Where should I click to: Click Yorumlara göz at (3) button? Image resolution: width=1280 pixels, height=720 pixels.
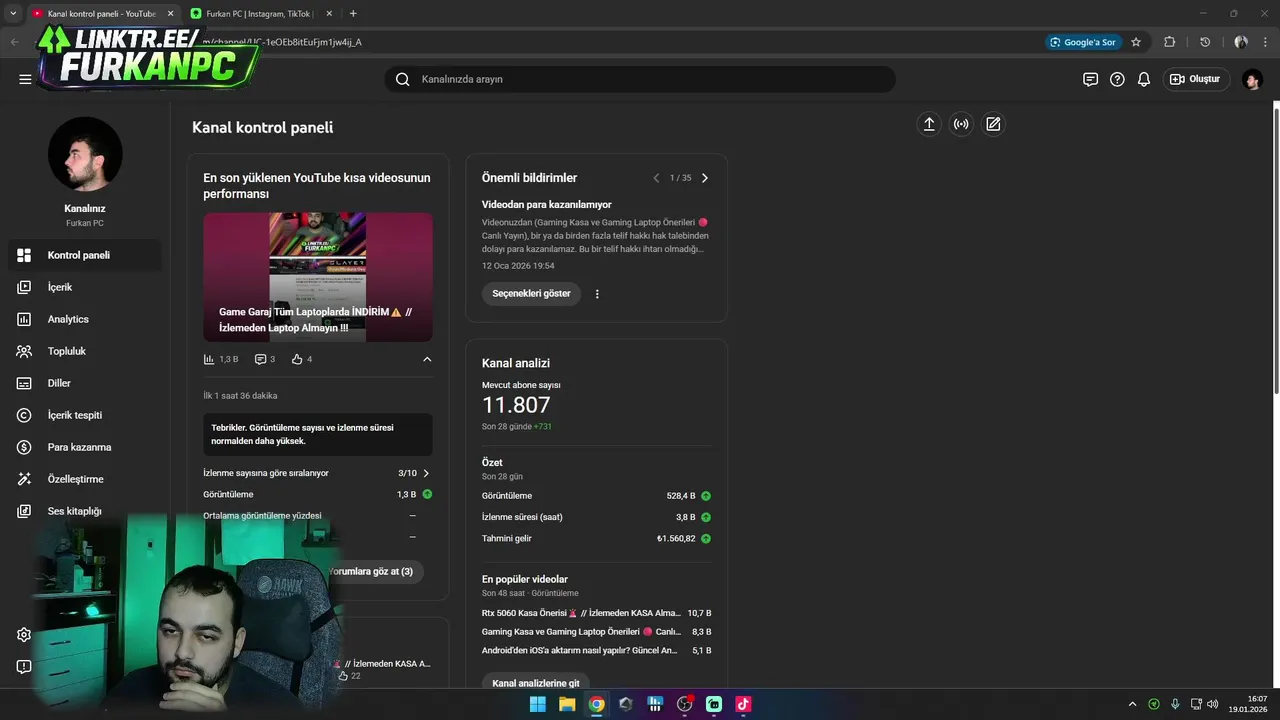pyautogui.click(x=371, y=571)
